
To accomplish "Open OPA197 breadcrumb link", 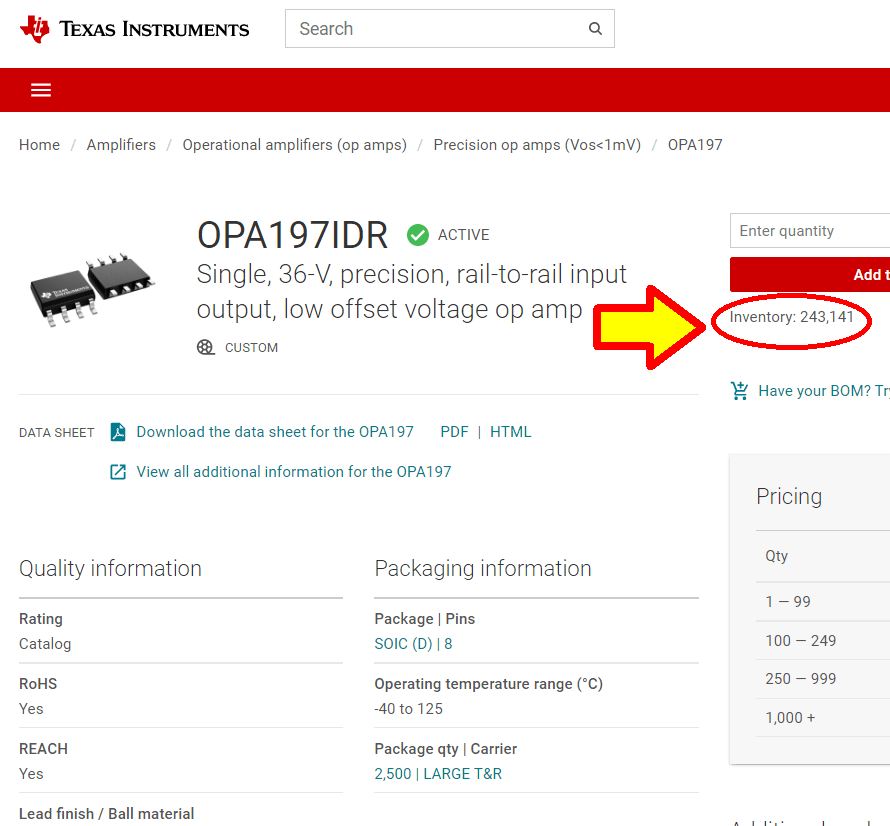I will click(x=695, y=145).
